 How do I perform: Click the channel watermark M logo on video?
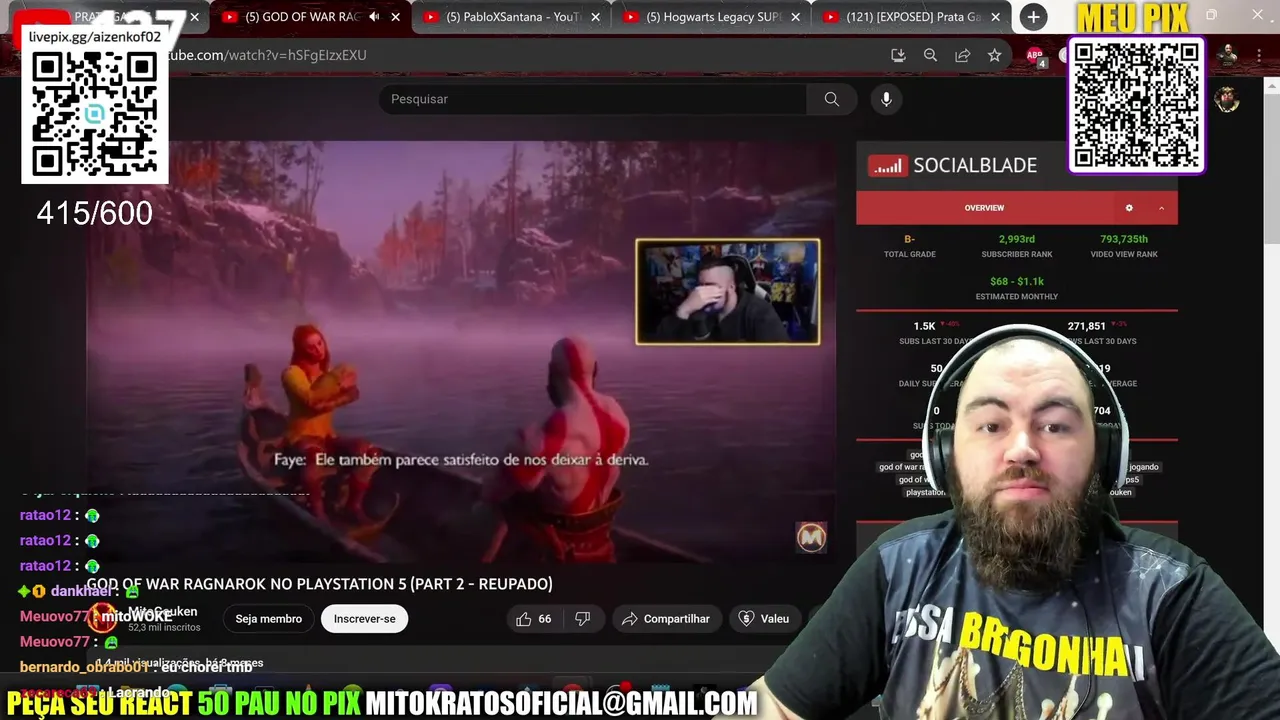[811, 537]
